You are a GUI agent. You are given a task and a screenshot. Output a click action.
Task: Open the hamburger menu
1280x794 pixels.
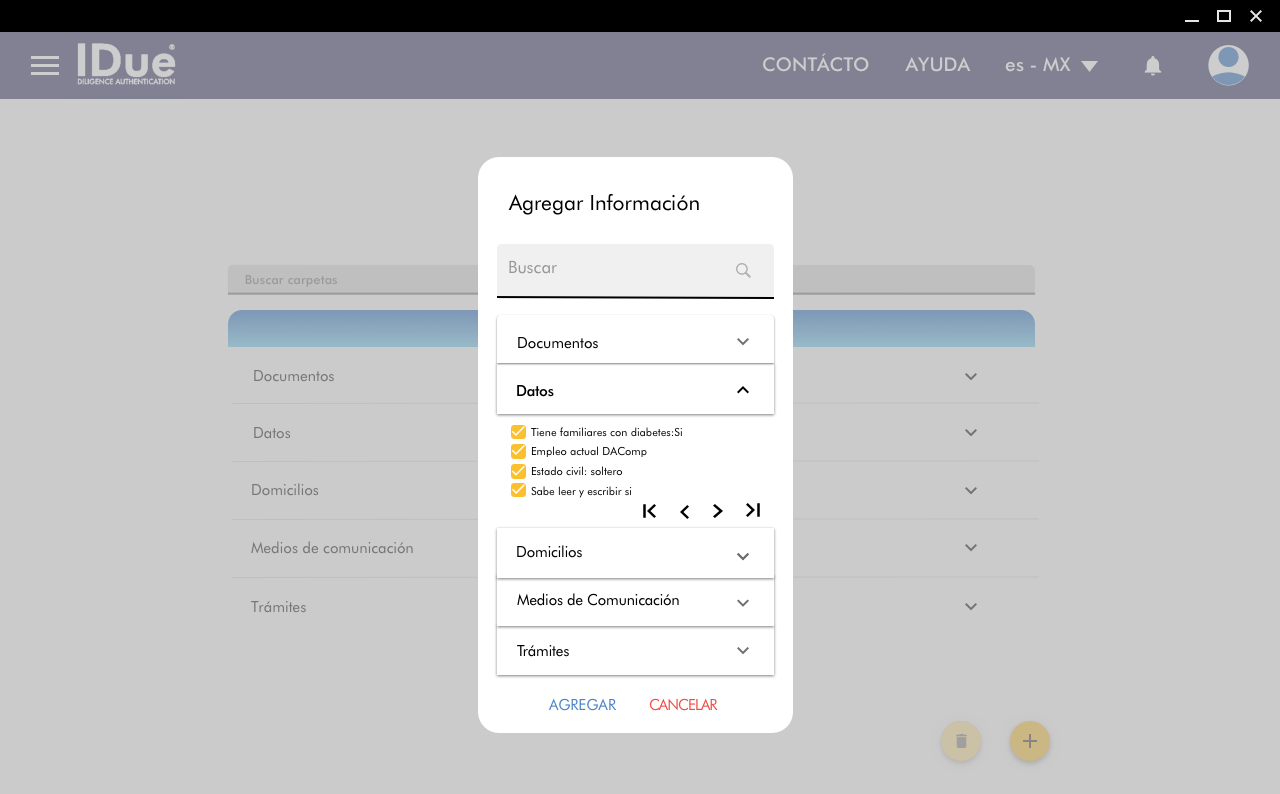coord(45,66)
